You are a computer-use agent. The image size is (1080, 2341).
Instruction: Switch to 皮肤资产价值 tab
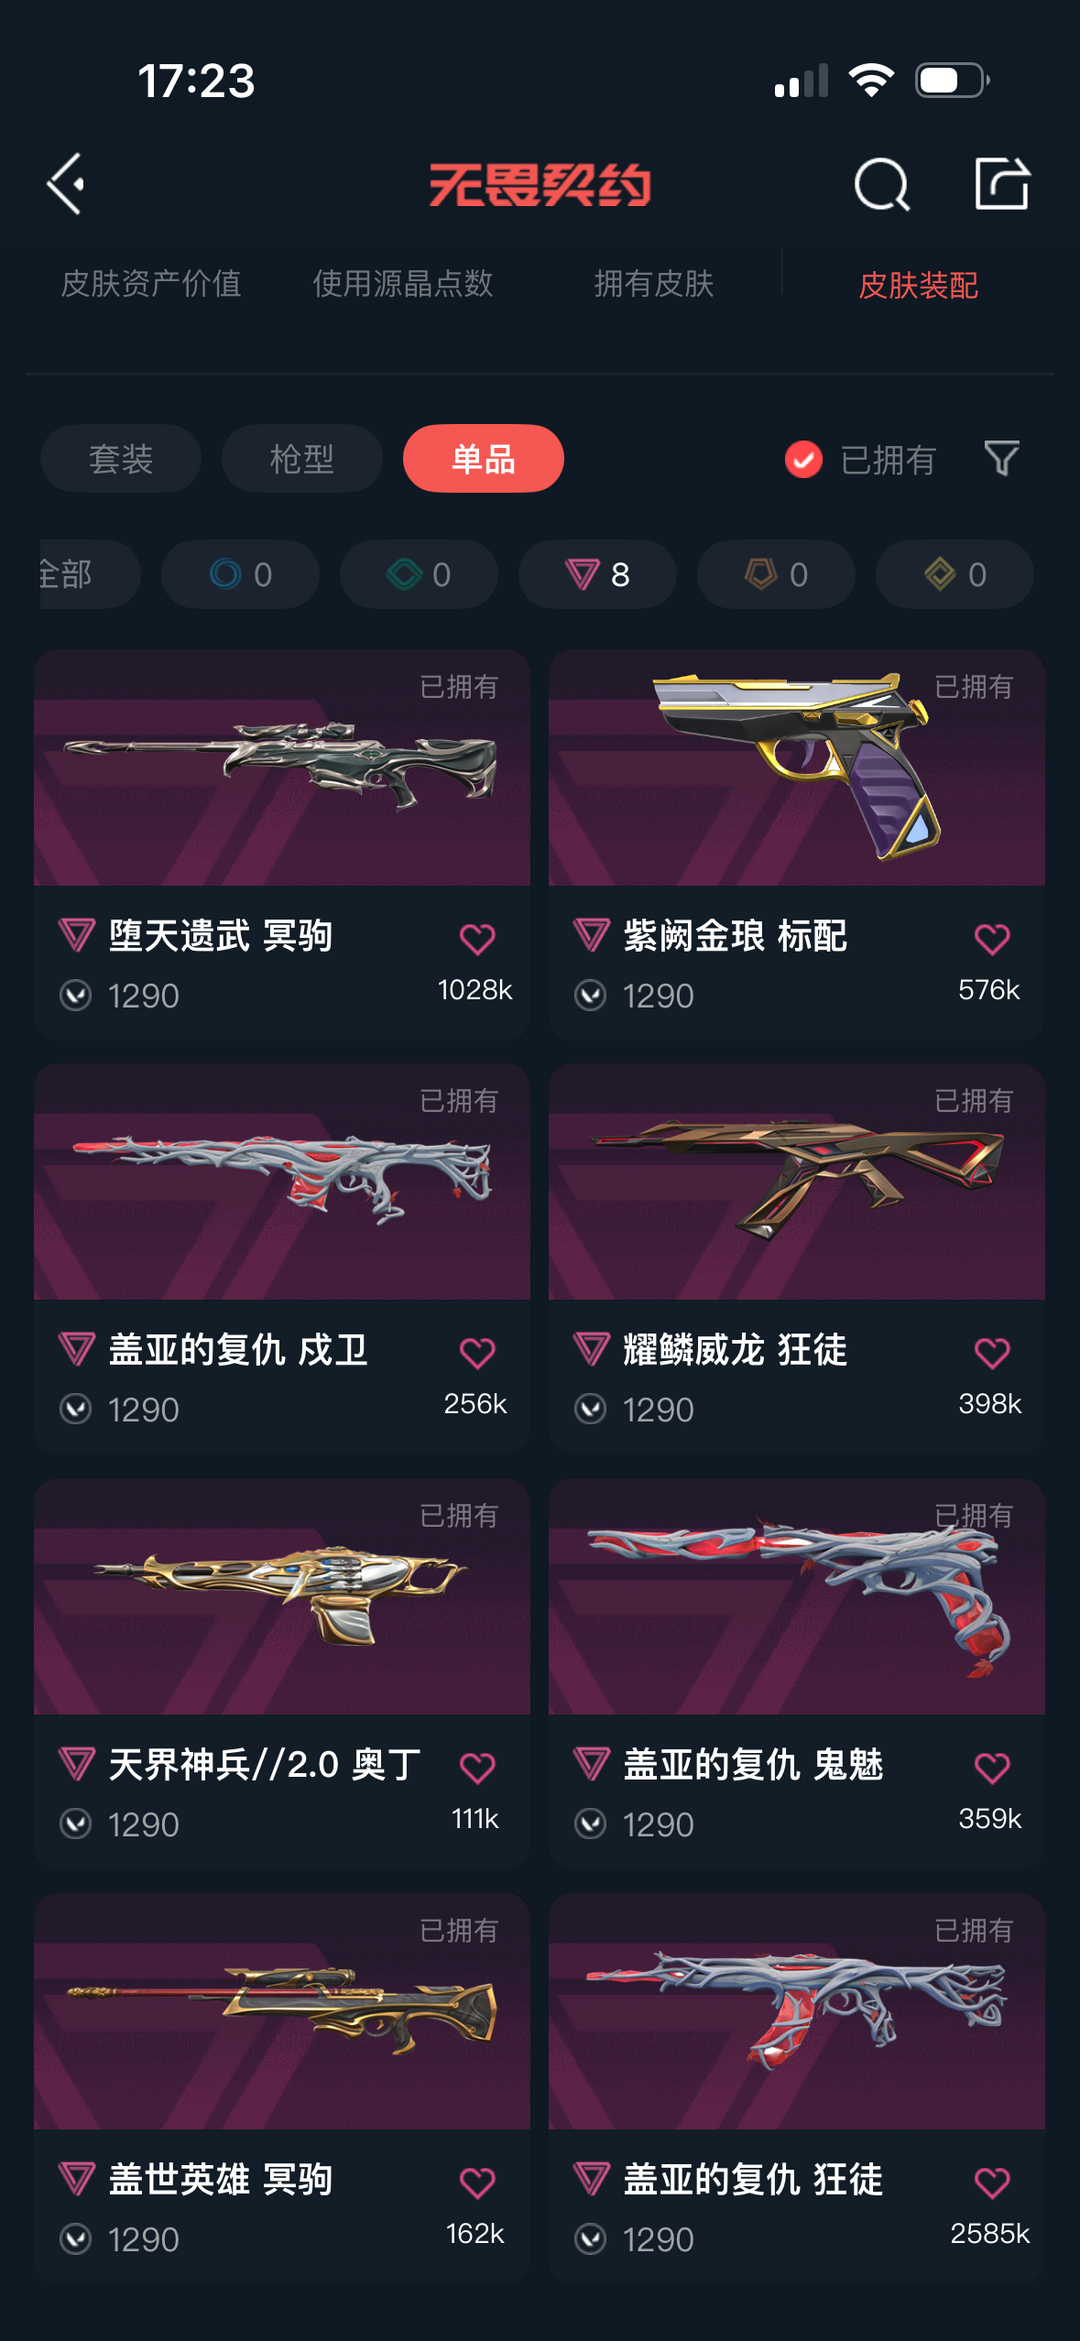tap(151, 284)
